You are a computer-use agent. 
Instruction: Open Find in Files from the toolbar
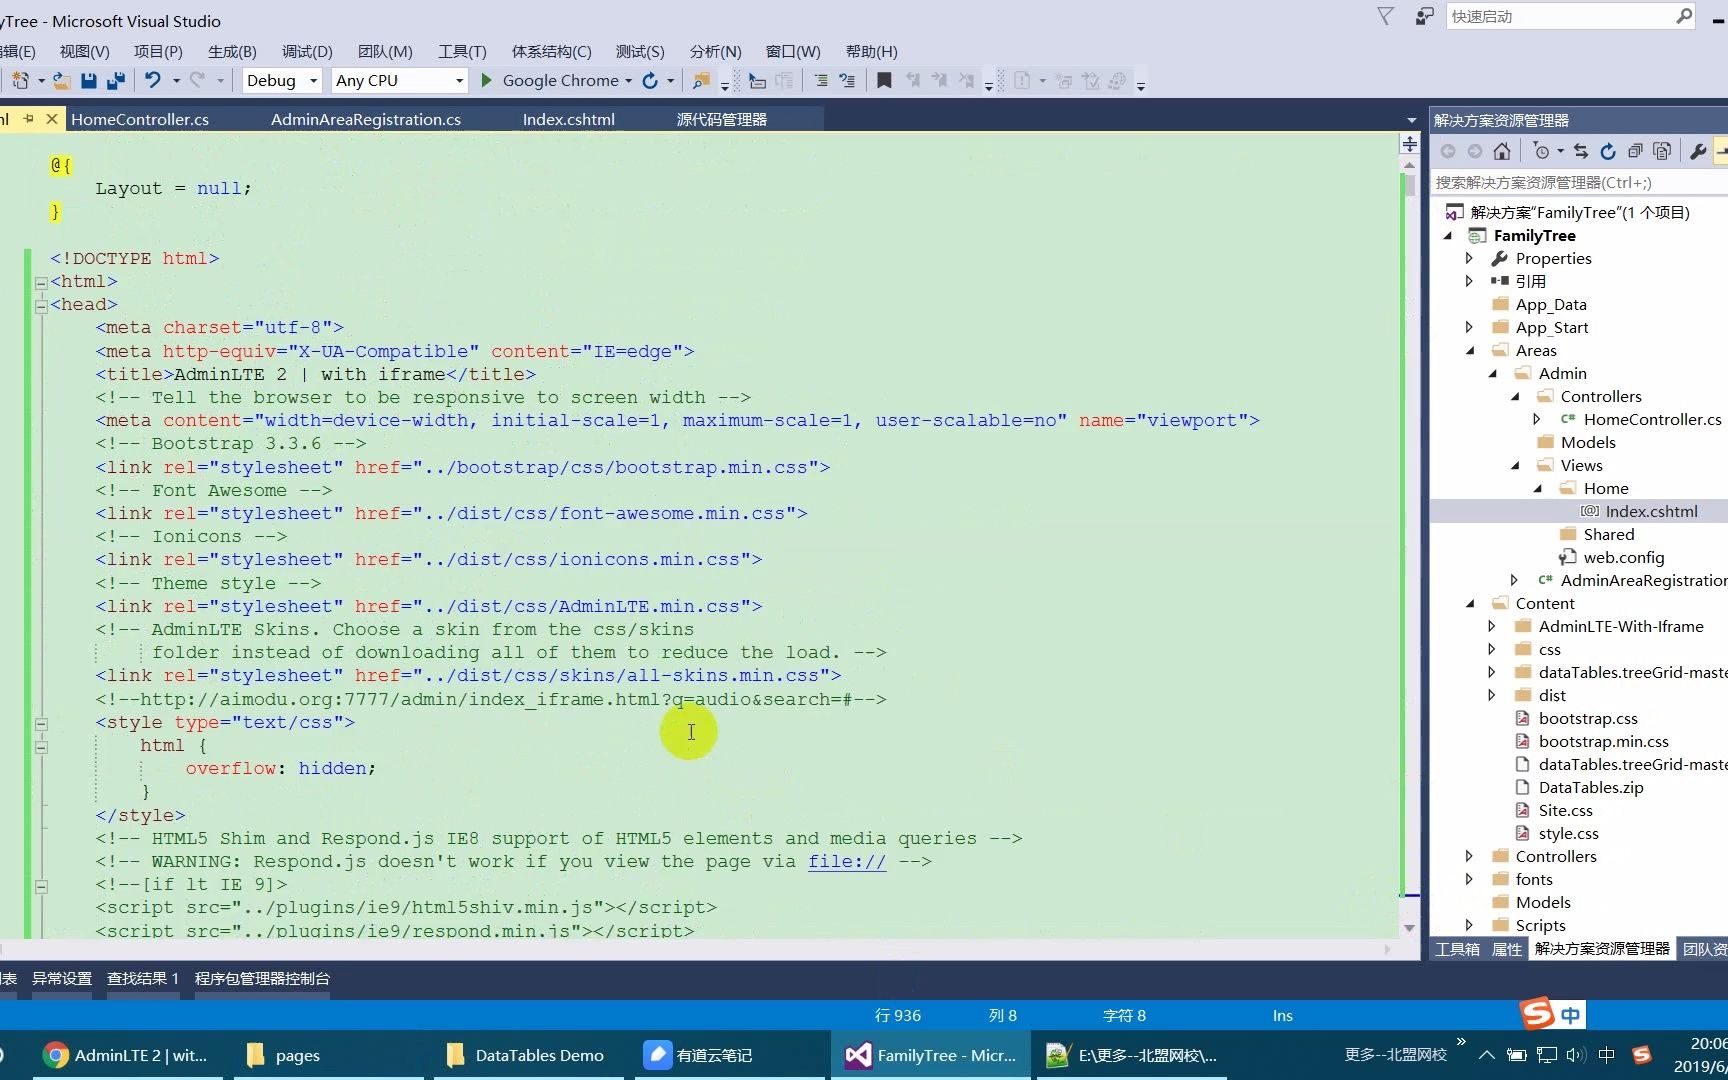701,80
